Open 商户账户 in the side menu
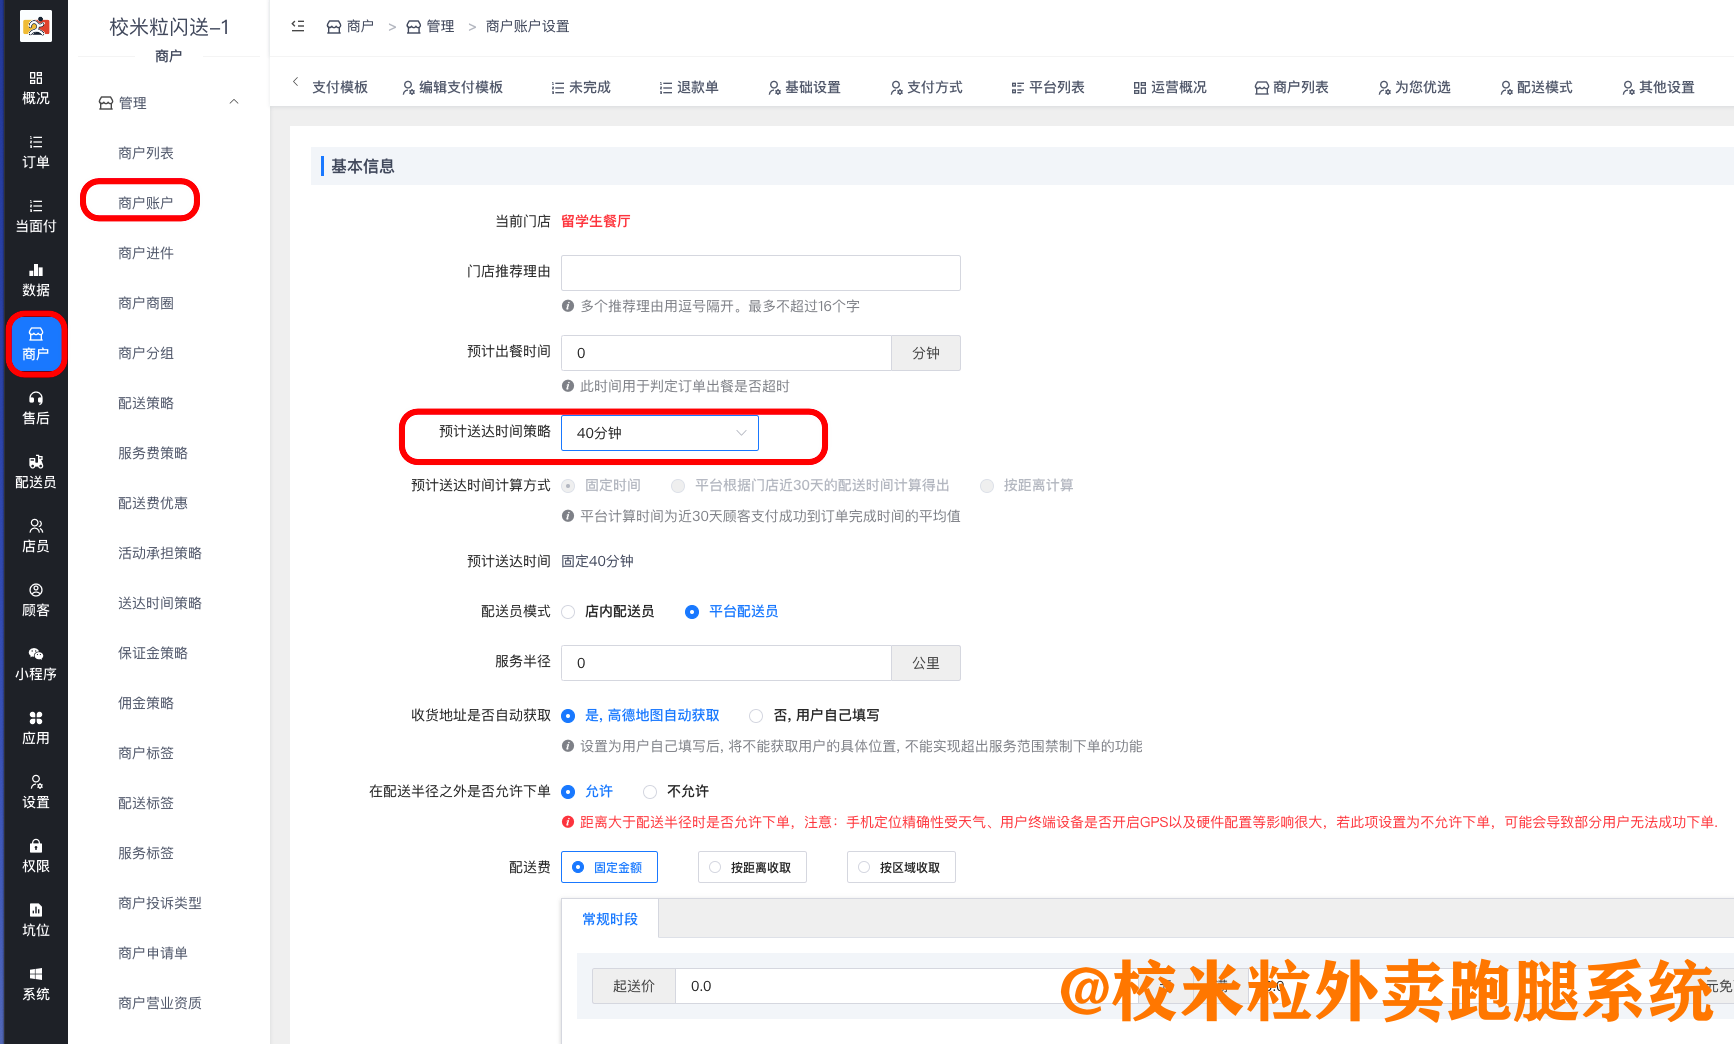 tap(145, 203)
